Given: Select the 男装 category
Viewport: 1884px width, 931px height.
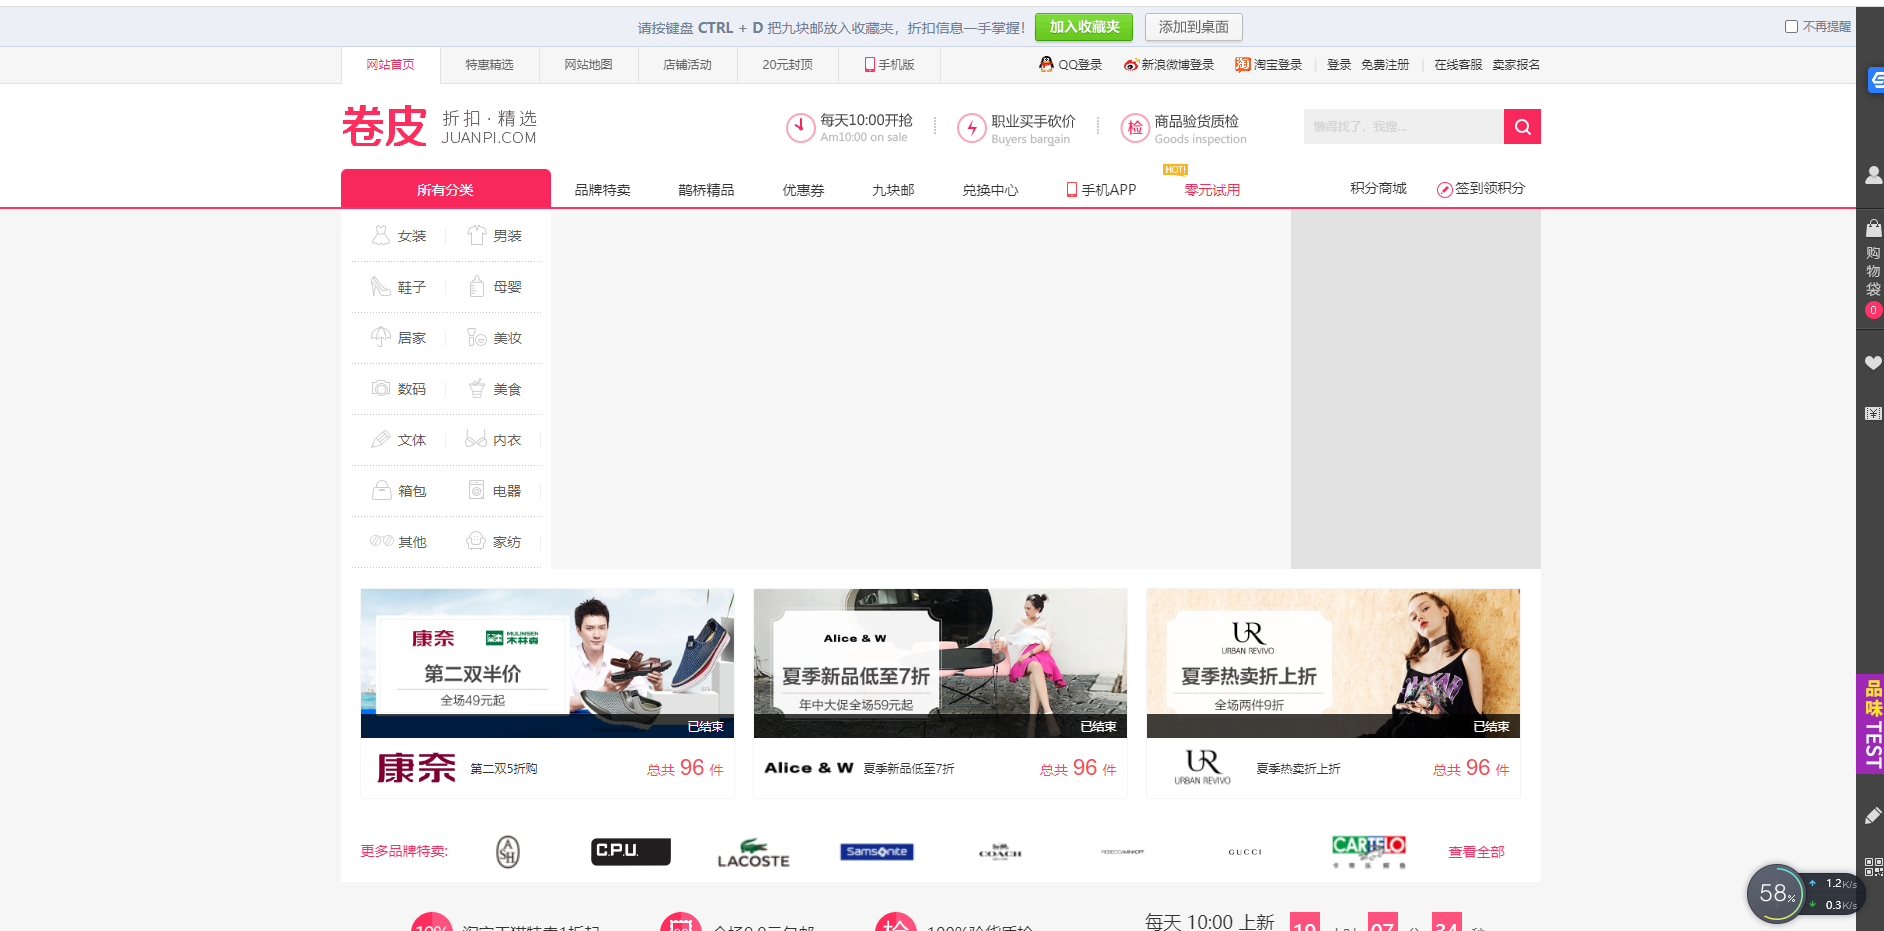Looking at the screenshot, I should coord(495,236).
